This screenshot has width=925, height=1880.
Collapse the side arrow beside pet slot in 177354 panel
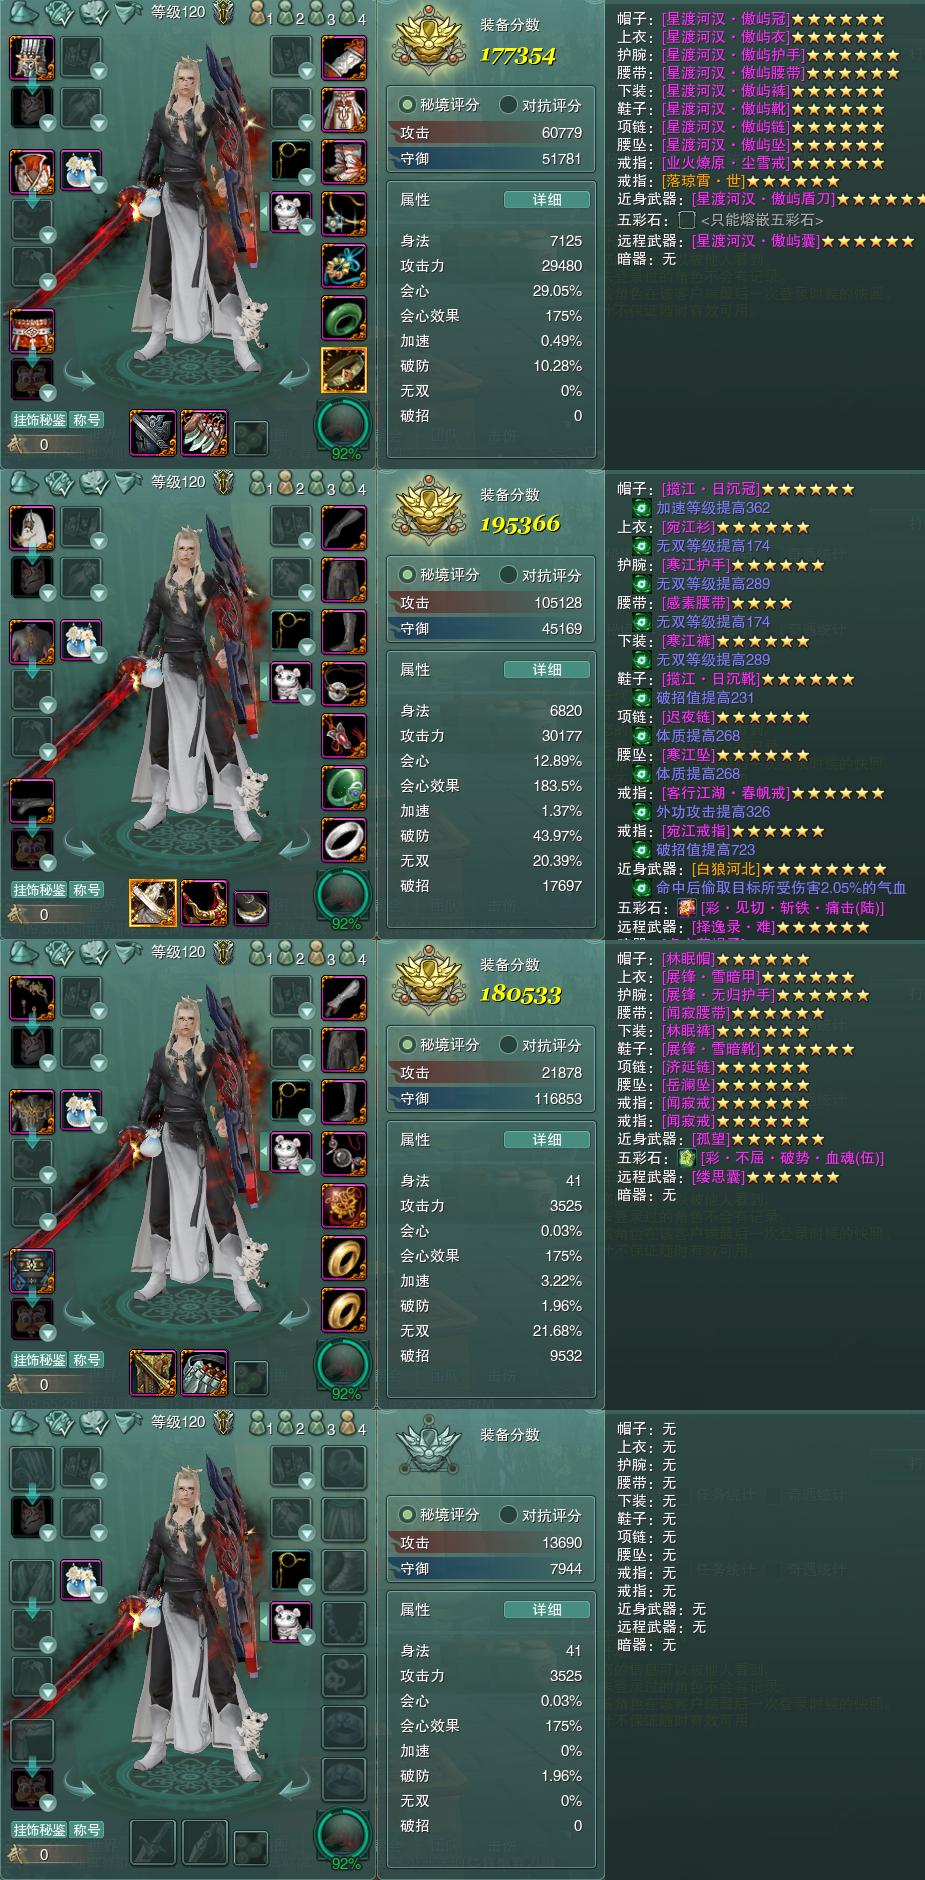click(x=264, y=212)
